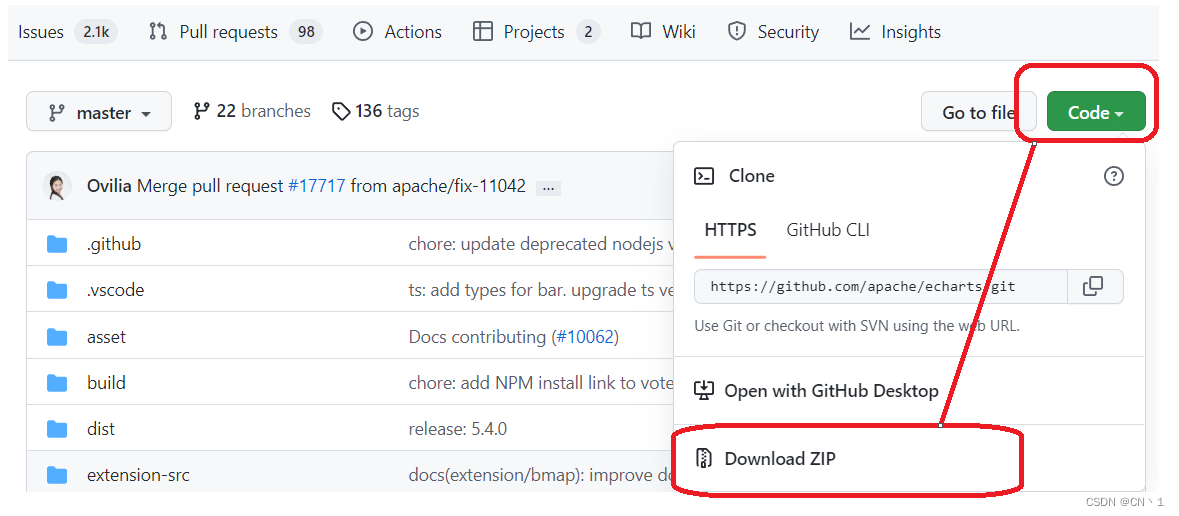
Task: View the 22 branches link
Action: click(x=252, y=111)
